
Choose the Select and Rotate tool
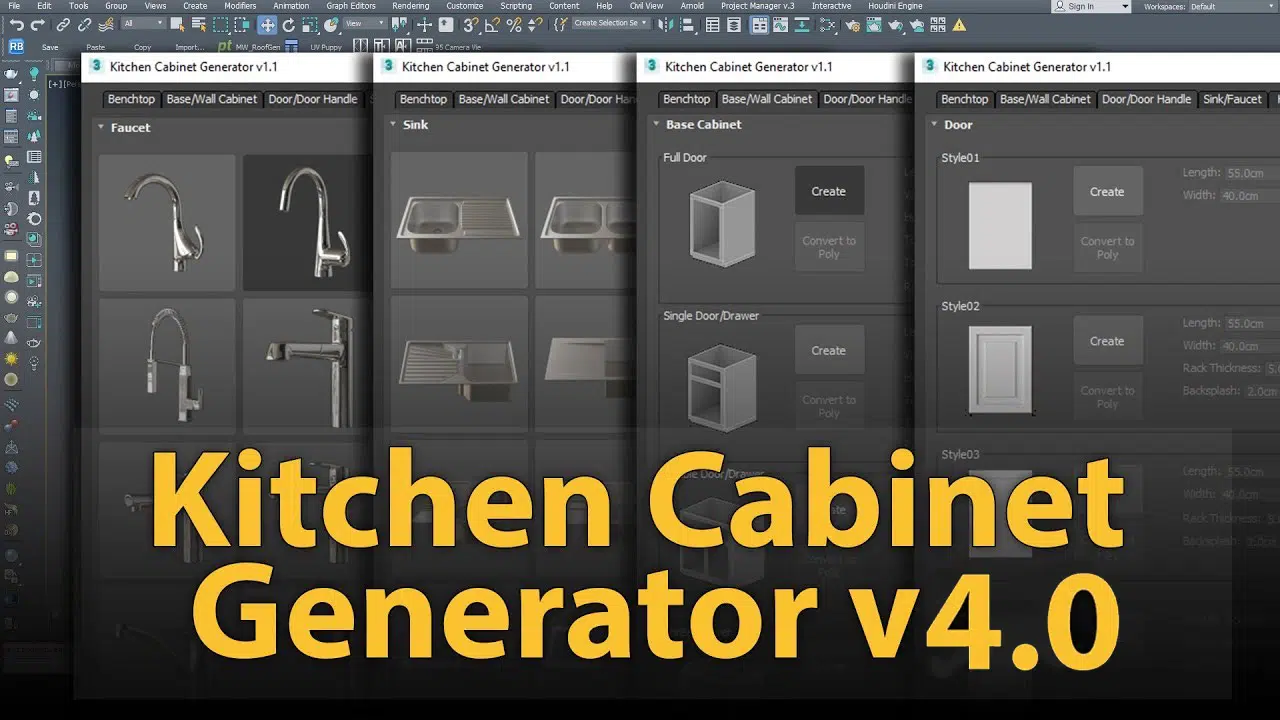pos(288,24)
